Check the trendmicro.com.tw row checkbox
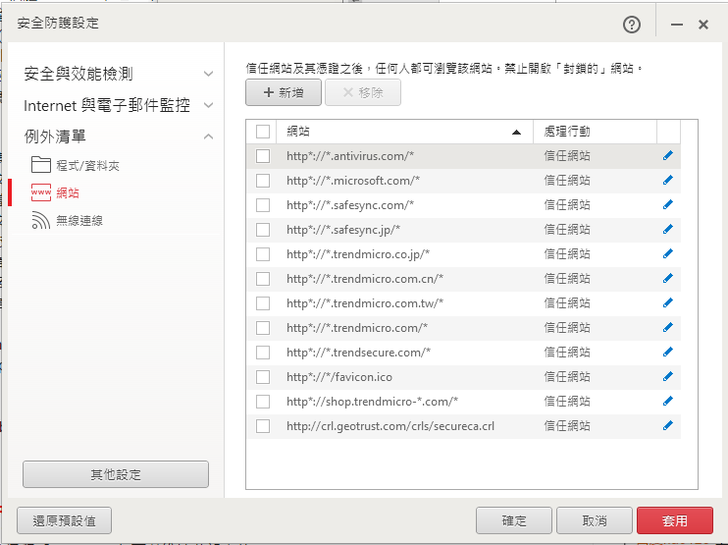The width and height of the screenshot is (728, 545). click(263, 304)
